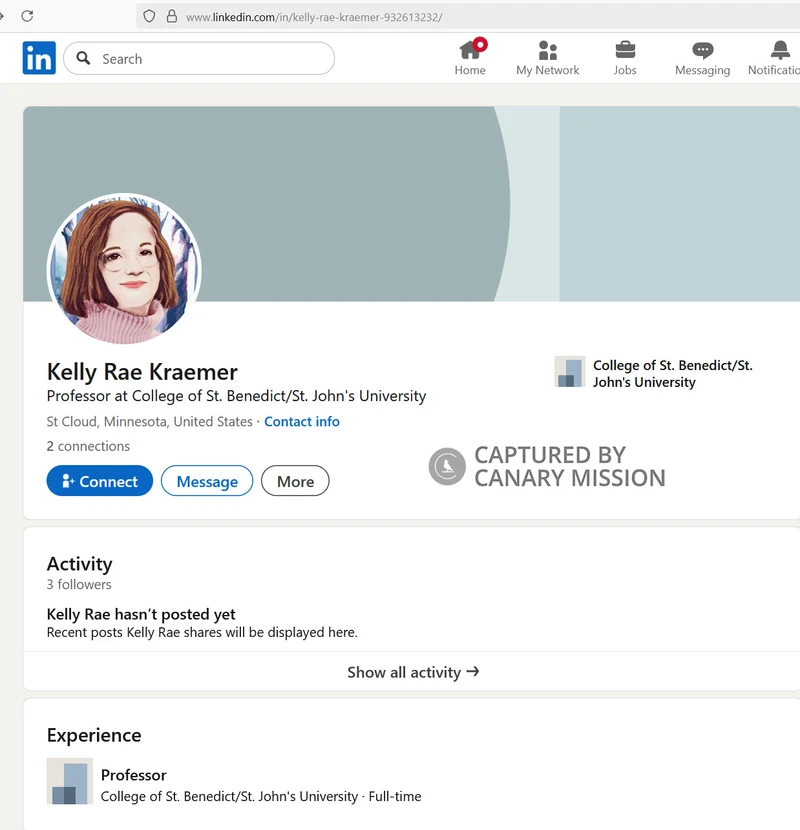The image size is (800, 830).
Task: View Kelly Rae Kraemer's profile photo
Action: coord(124,269)
